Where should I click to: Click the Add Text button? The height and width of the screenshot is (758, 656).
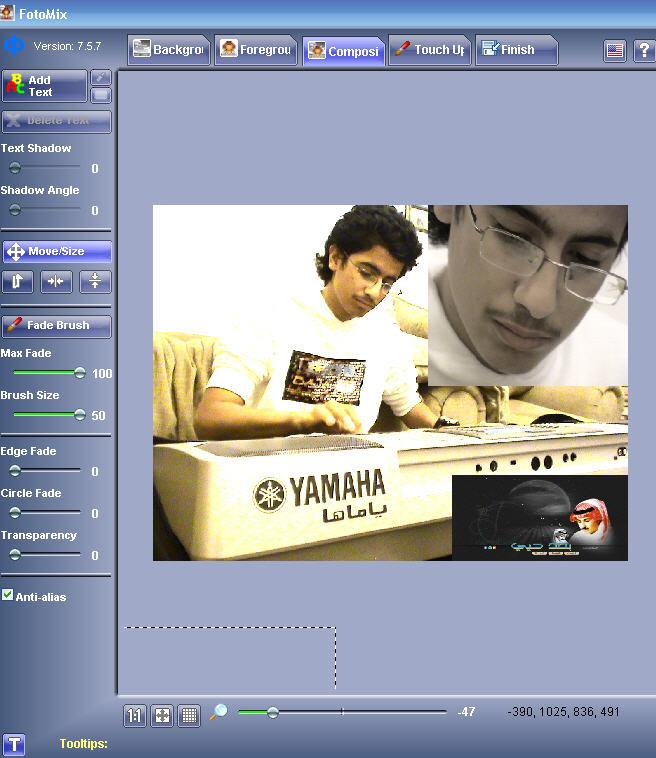tap(44, 86)
